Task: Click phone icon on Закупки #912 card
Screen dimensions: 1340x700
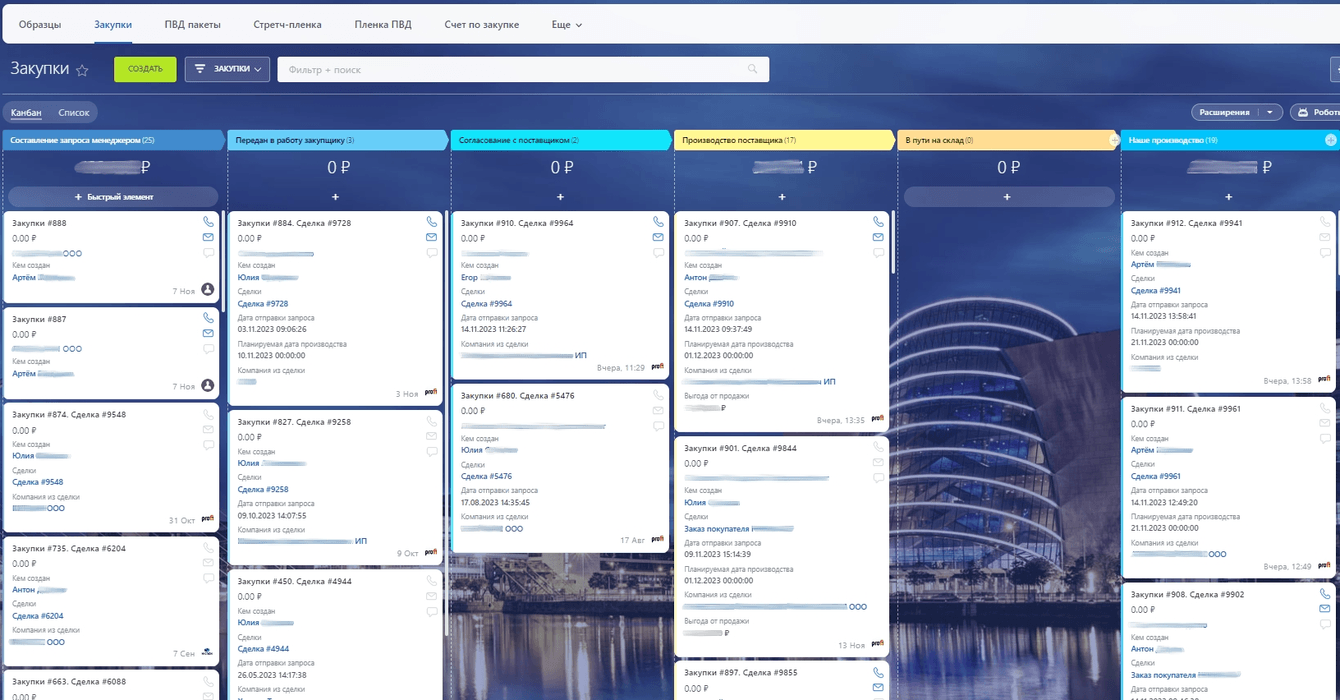Action: pos(1325,222)
